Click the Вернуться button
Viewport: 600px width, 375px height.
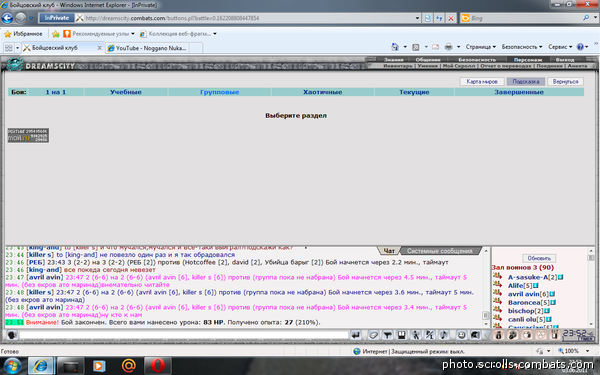(565, 82)
